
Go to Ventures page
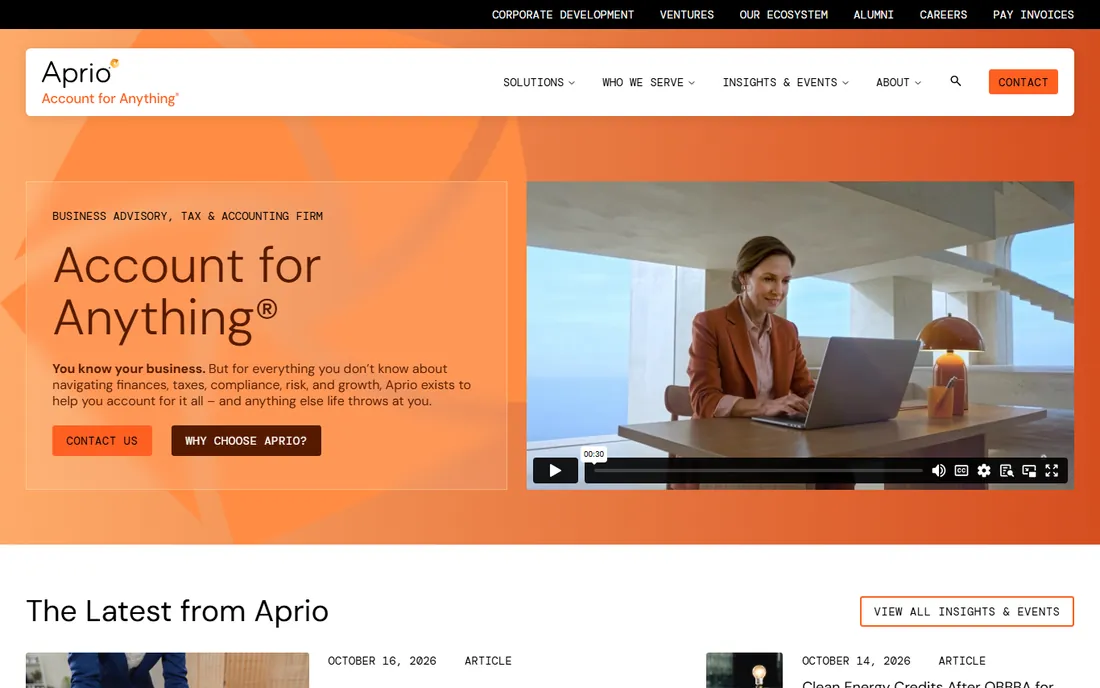(686, 14)
